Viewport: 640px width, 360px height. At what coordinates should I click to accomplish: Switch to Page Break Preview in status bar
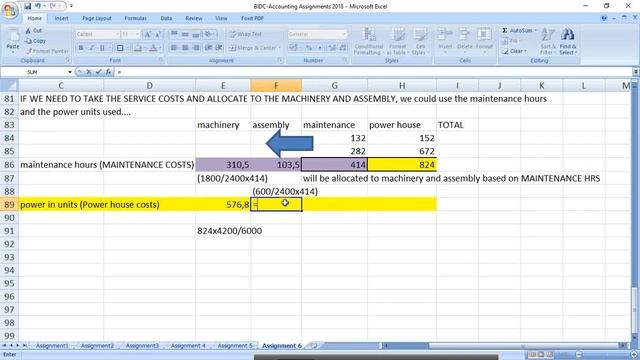click(550, 354)
